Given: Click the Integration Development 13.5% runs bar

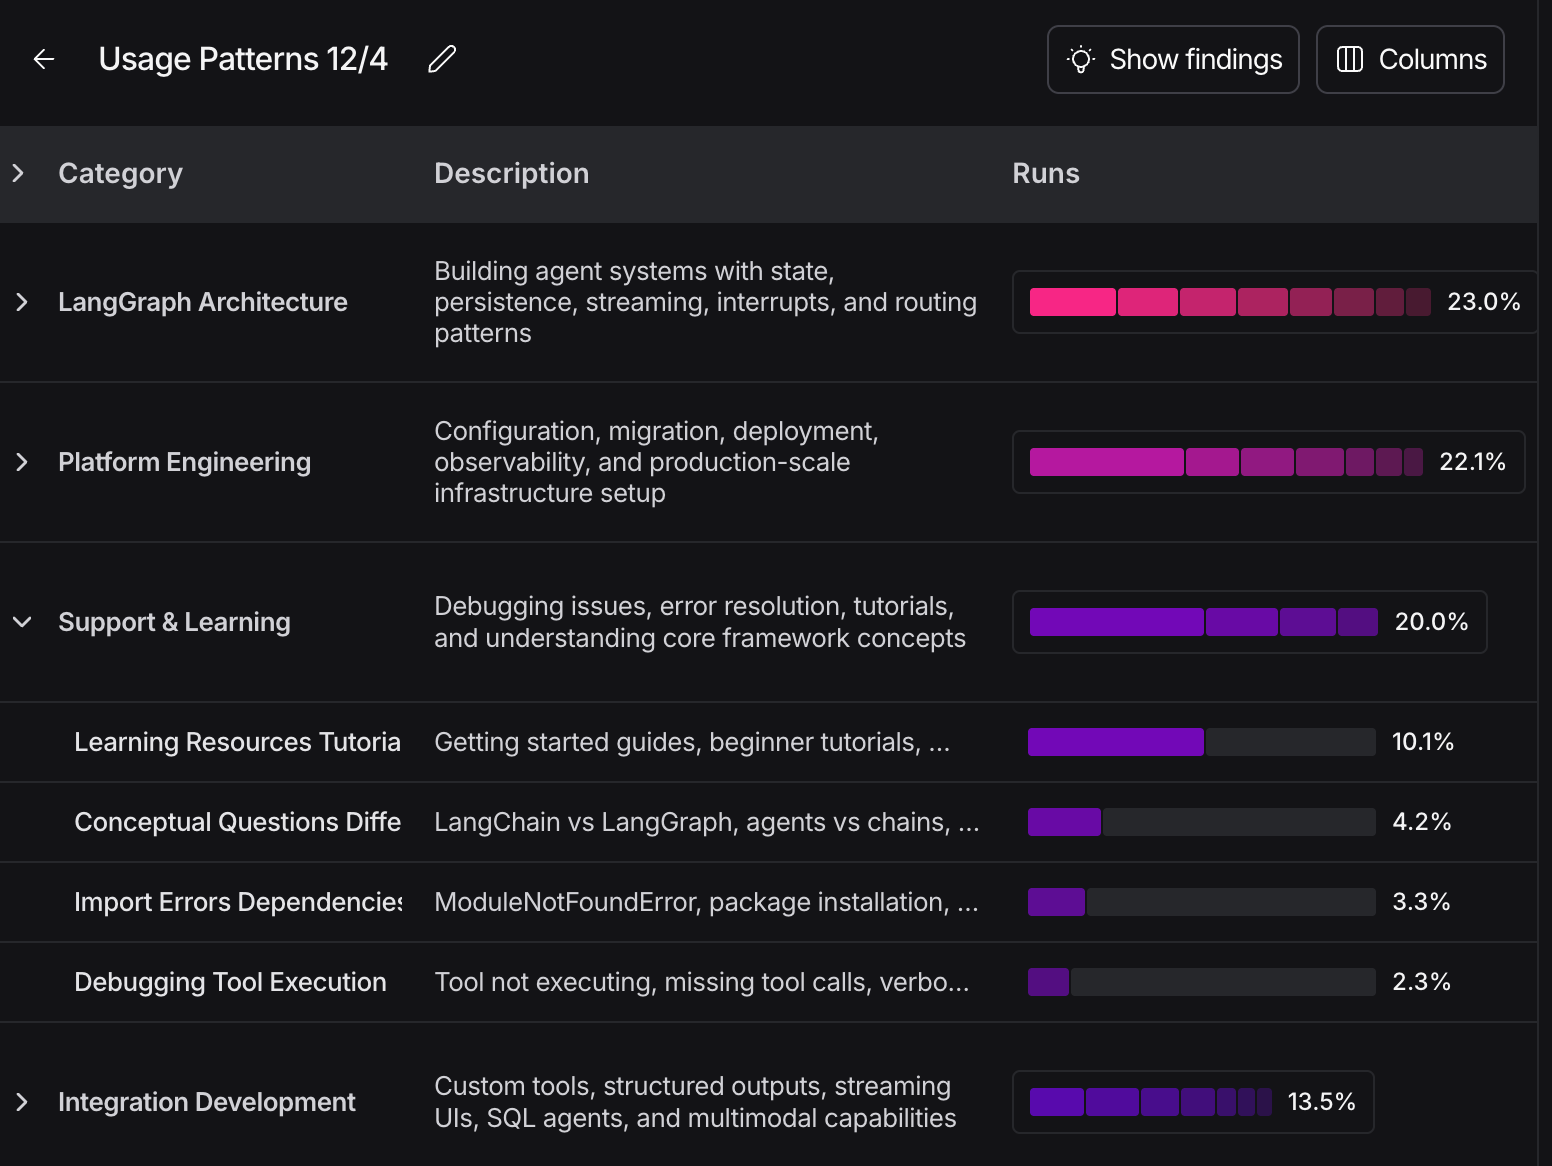Looking at the screenshot, I should [x=1150, y=1102].
